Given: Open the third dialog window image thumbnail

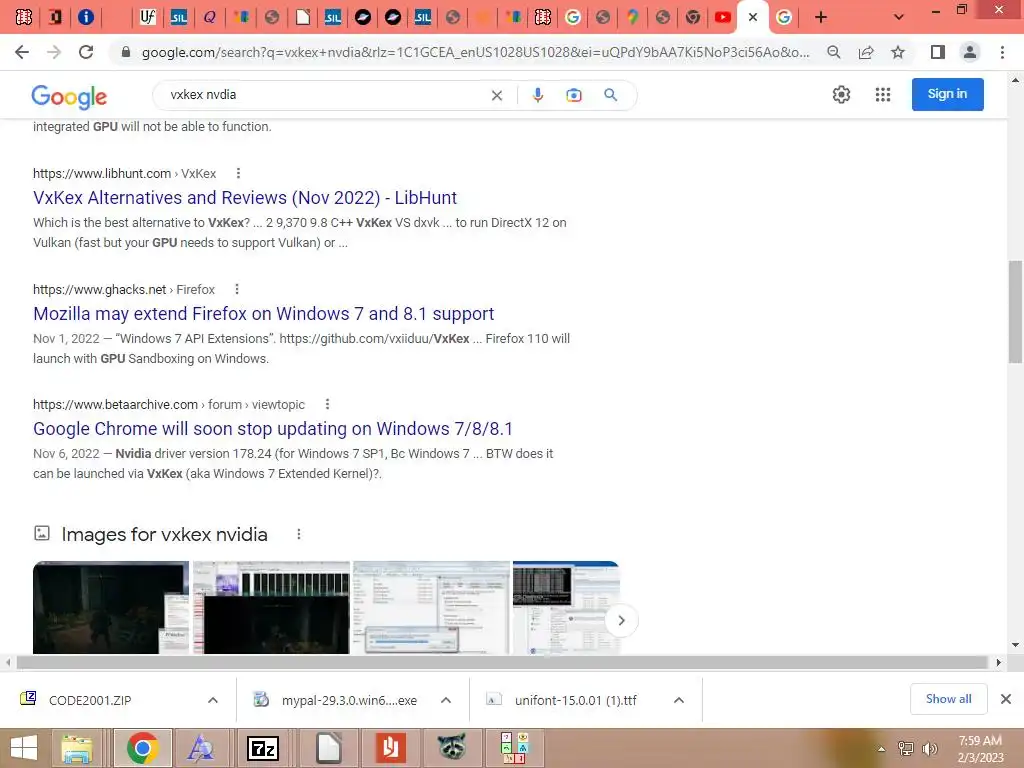Looking at the screenshot, I should [x=431, y=607].
